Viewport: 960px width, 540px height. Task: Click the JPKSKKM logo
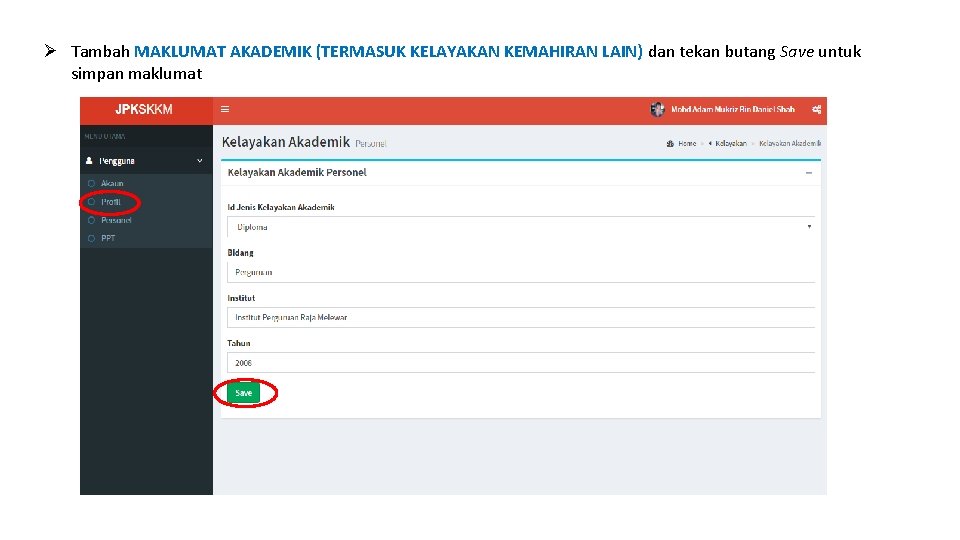click(144, 110)
